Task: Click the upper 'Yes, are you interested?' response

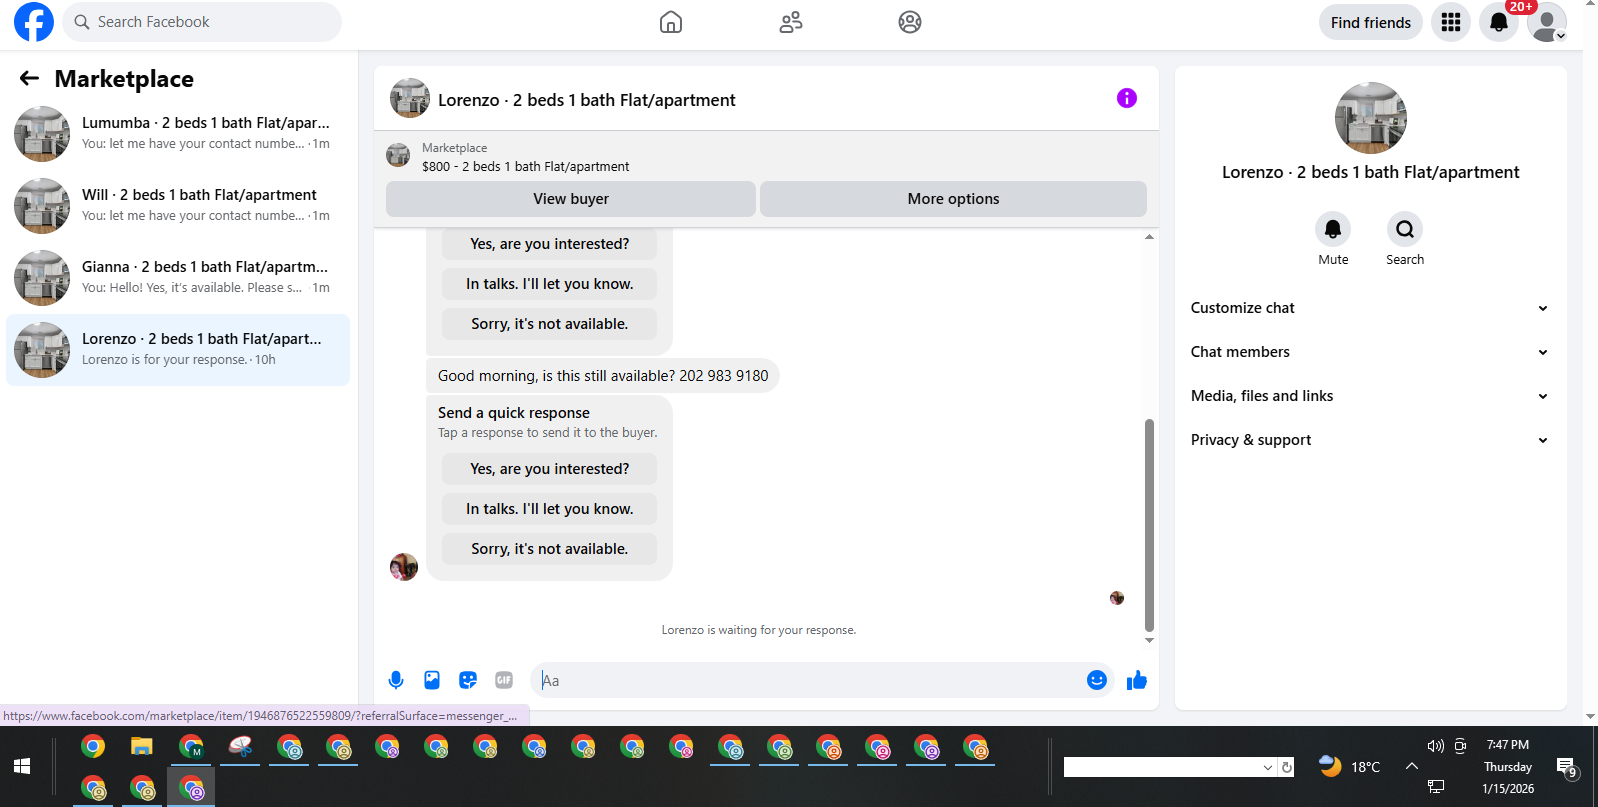Action: (550, 244)
